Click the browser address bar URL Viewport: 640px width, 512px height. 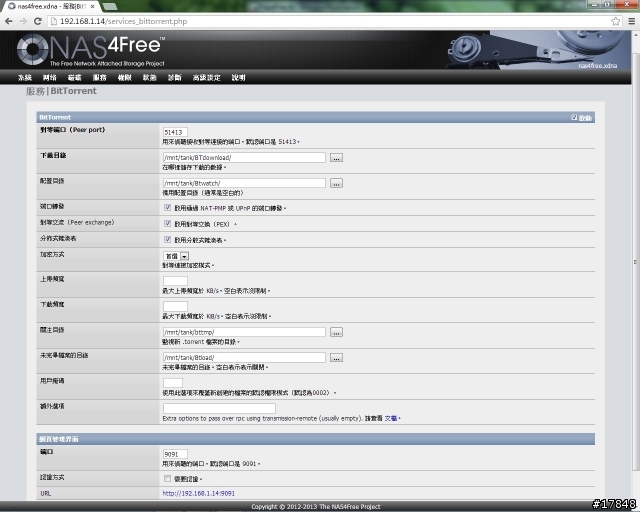[124, 21]
